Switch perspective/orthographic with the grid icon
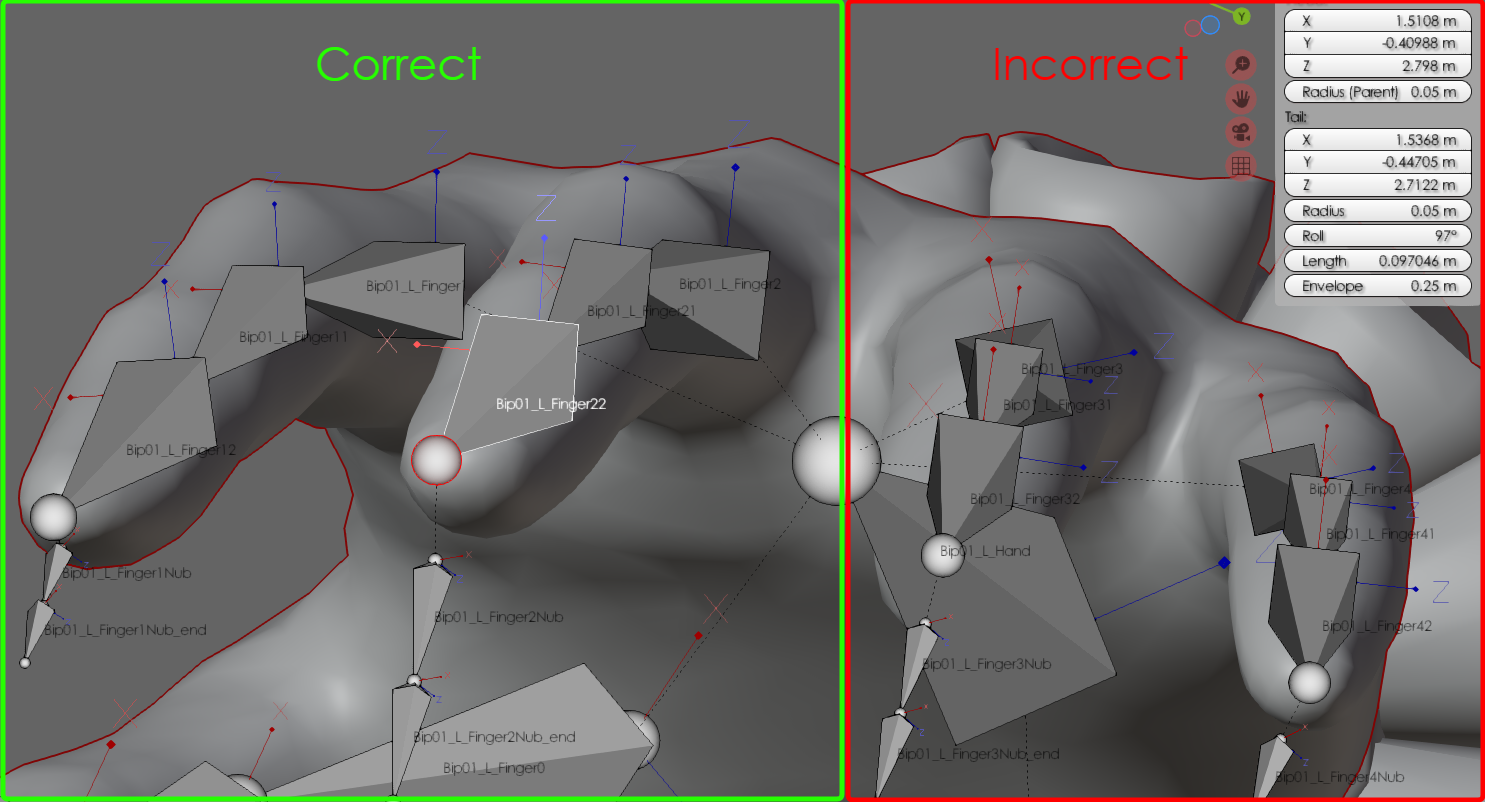This screenshot has height=802, width=1485. [1241, 166]
